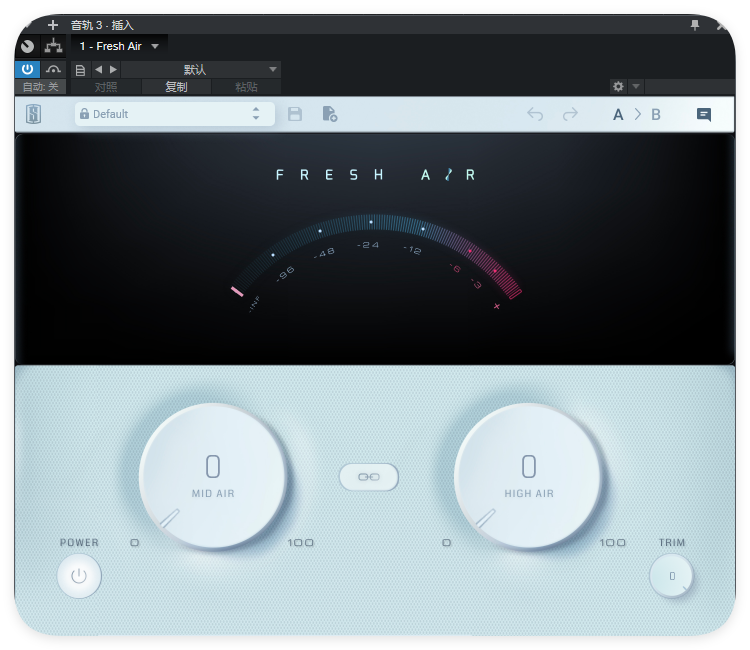750x650 pixels.
Task: Click the level meter arc
Action: coord(376,256)
